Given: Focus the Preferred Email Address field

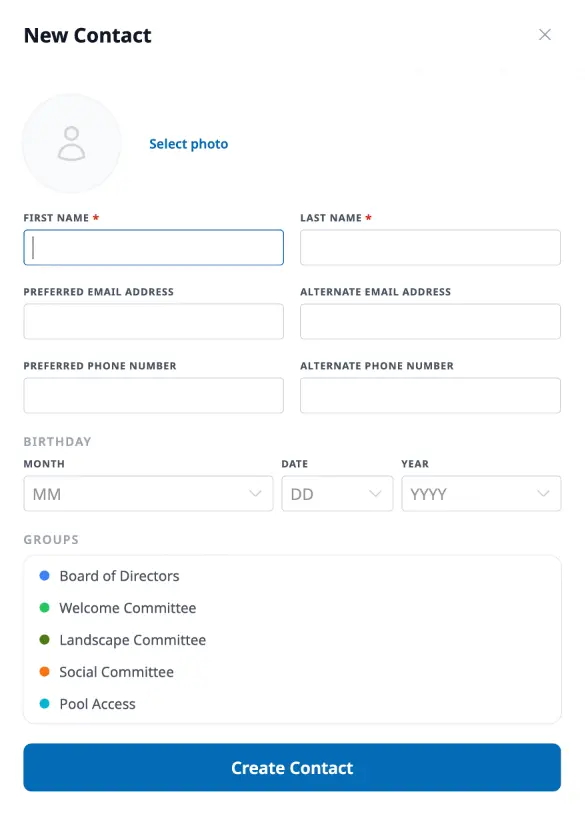Looking at the screenshot, I should (153, 321).
